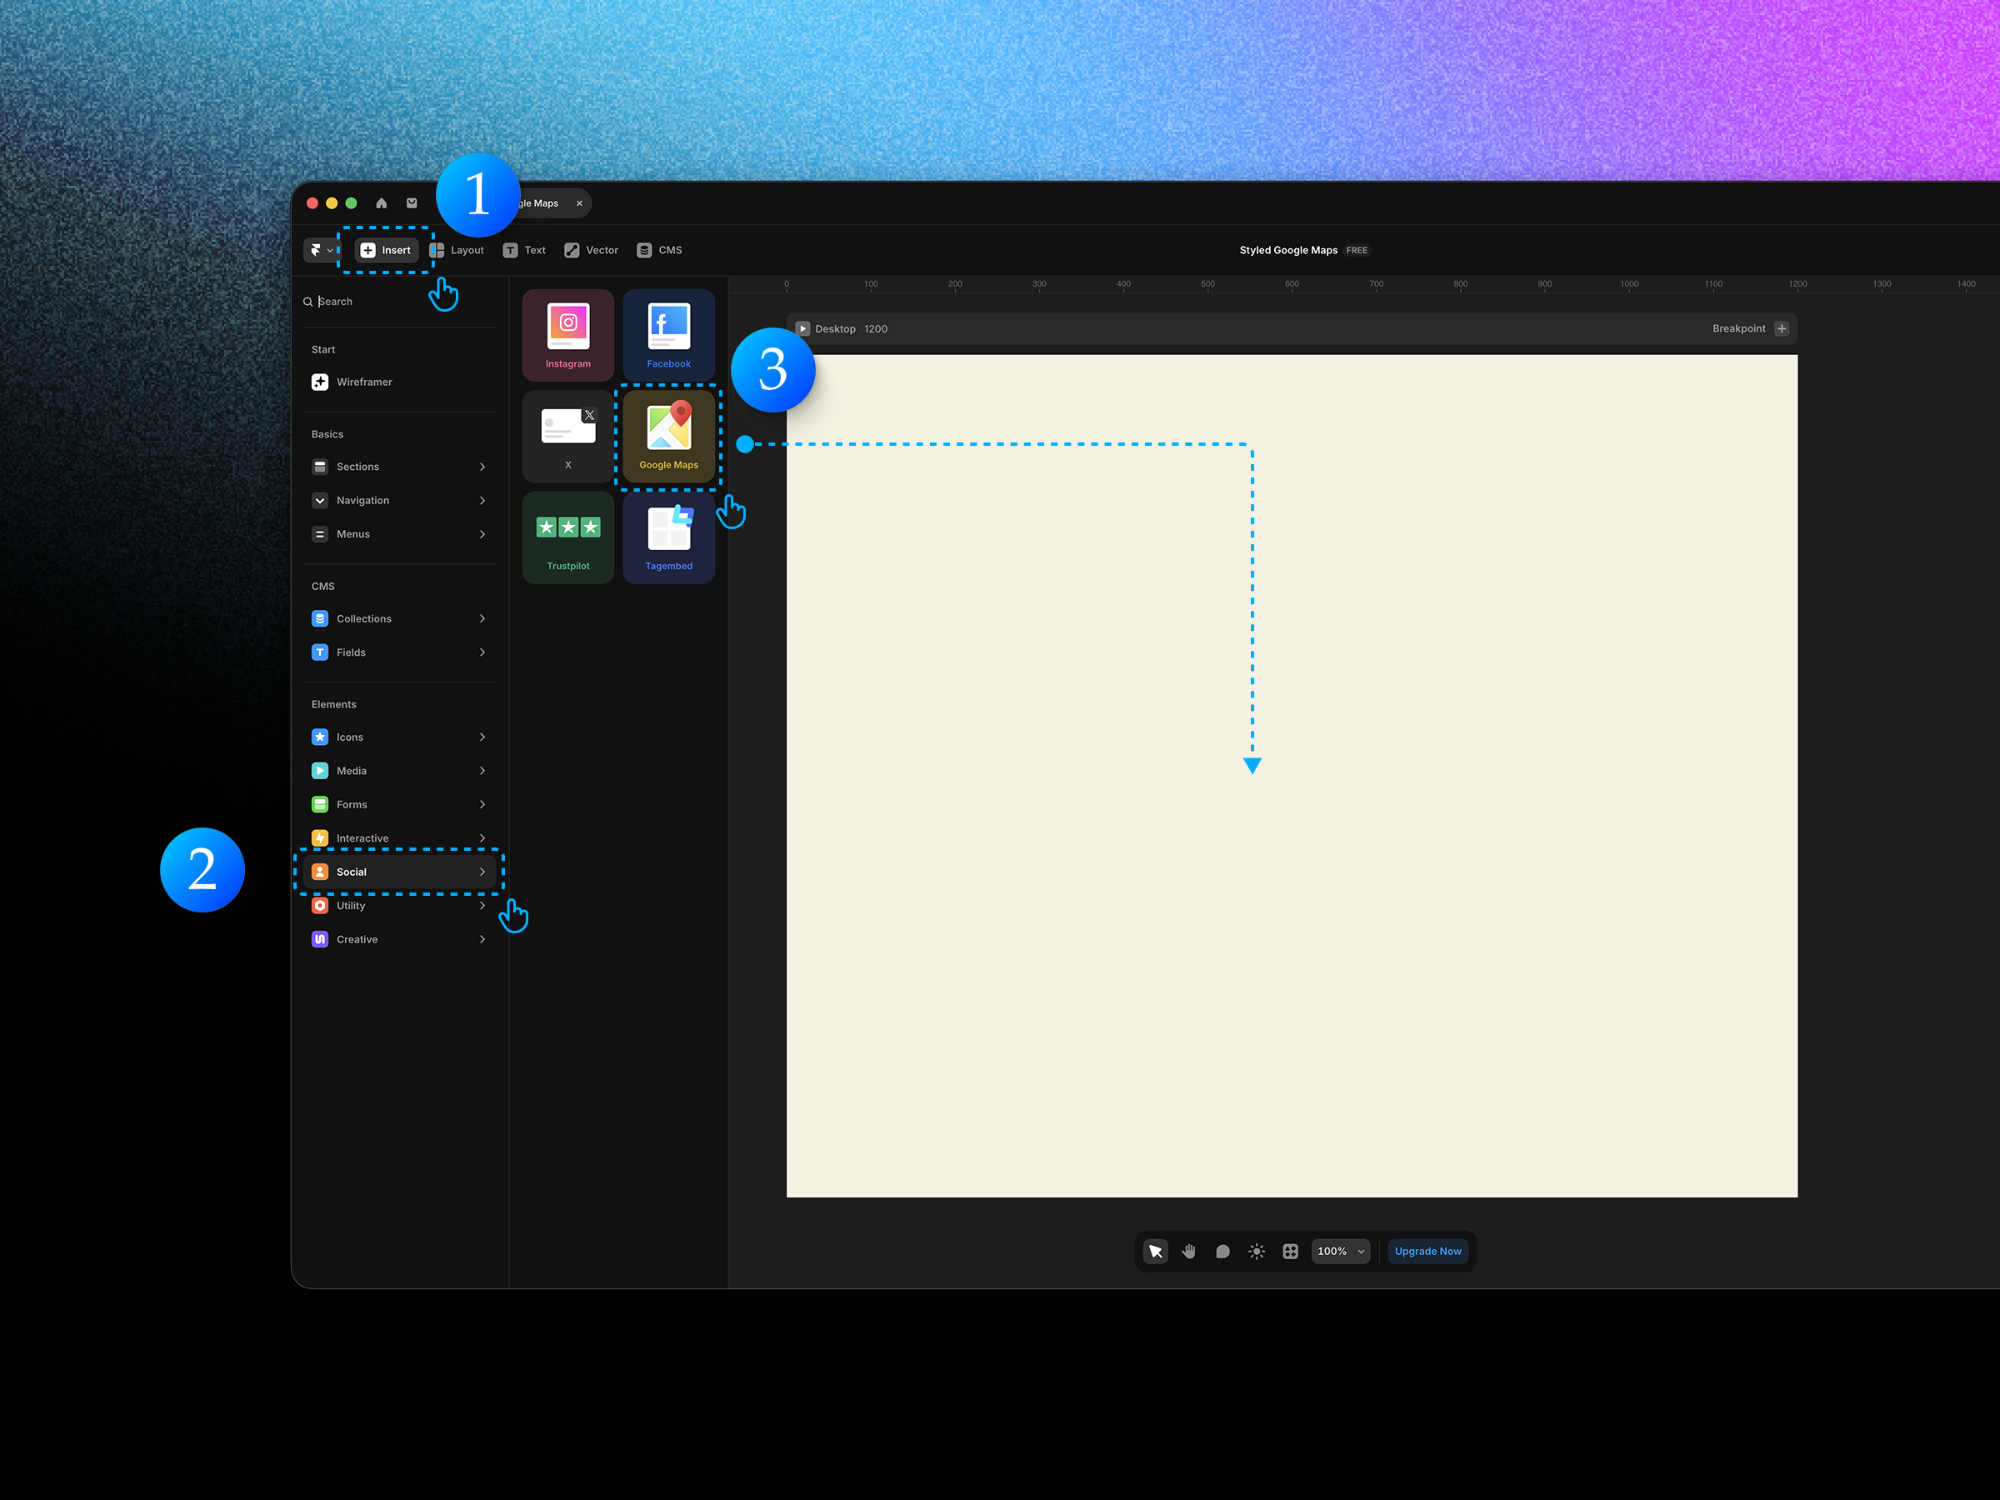
Task: Expand the Sections category
Action: 399,466
